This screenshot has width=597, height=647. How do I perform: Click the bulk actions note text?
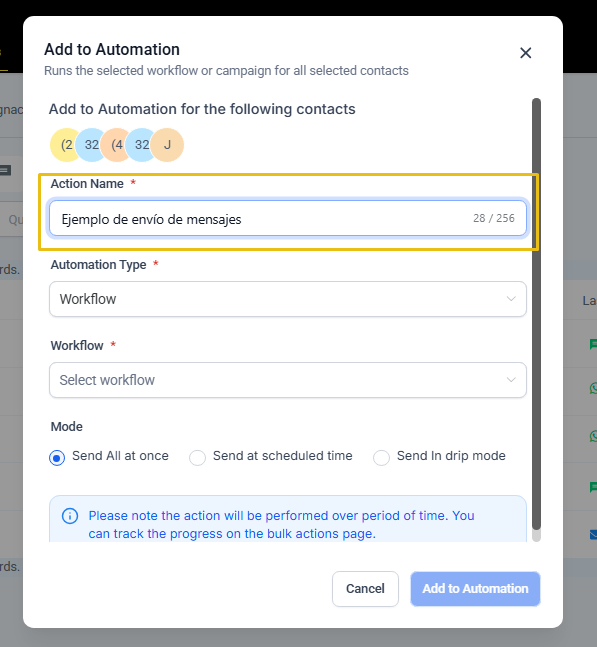tap(281, 524)
